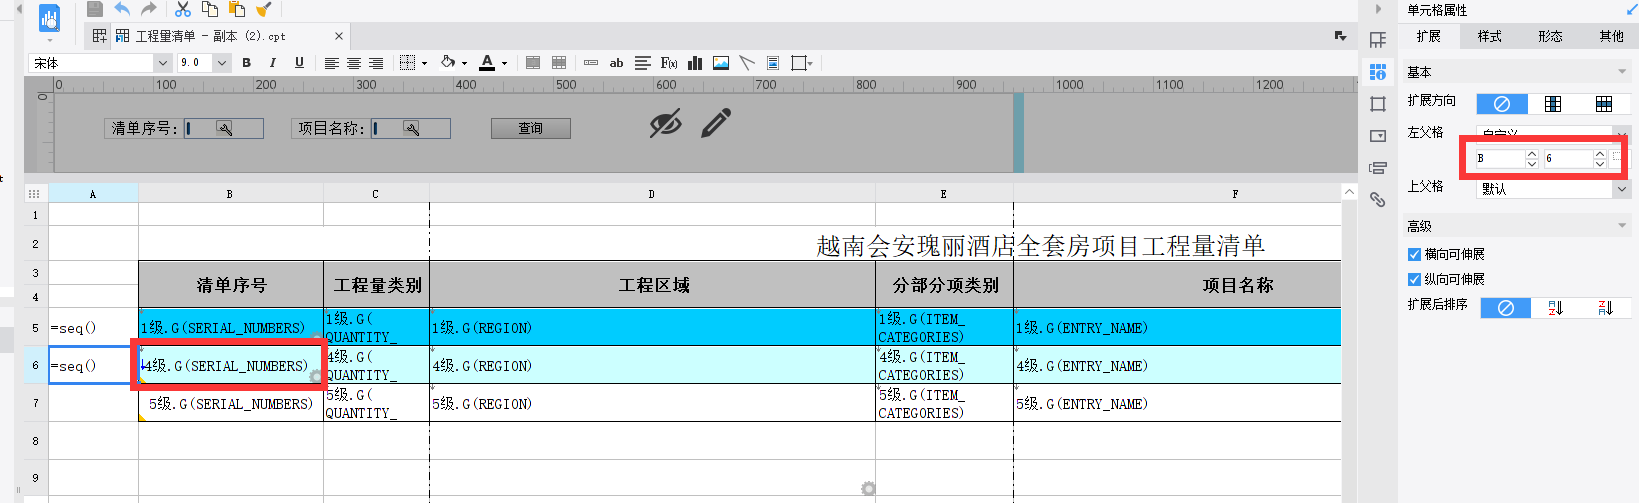Image resolution: width=1639 pixels, height=503 pixels.
Task: Click the merge cells icon
Action: coord(533,63)
